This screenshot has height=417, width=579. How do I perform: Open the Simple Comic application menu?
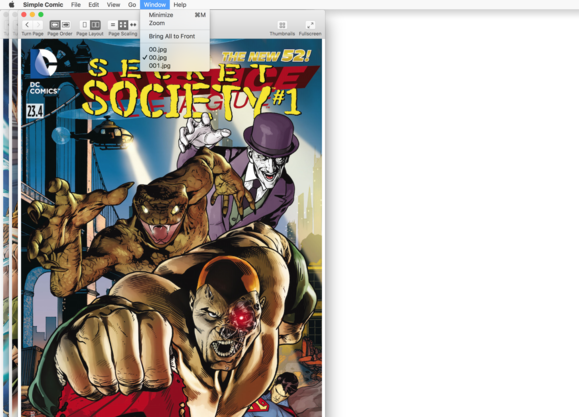click(x=43, y=4)
